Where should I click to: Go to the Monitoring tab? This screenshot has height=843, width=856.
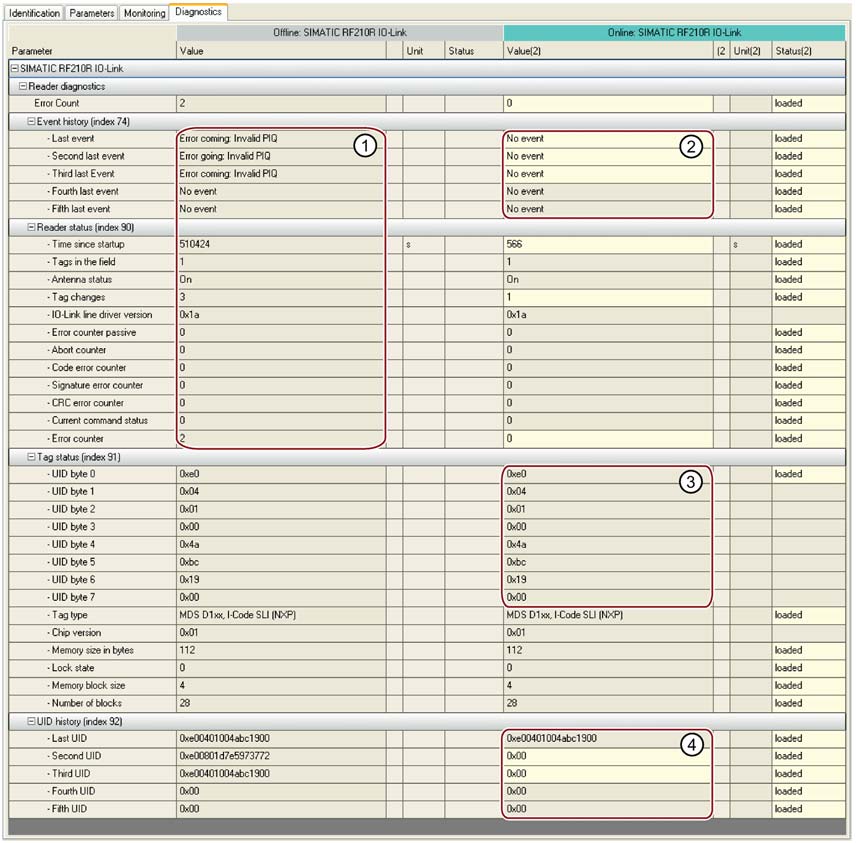144,13
